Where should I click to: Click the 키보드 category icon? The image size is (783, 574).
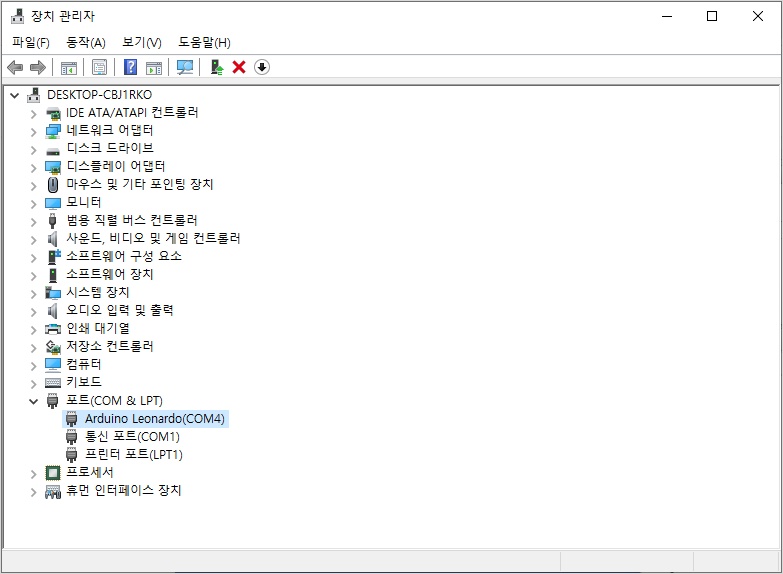coord(53,383)
